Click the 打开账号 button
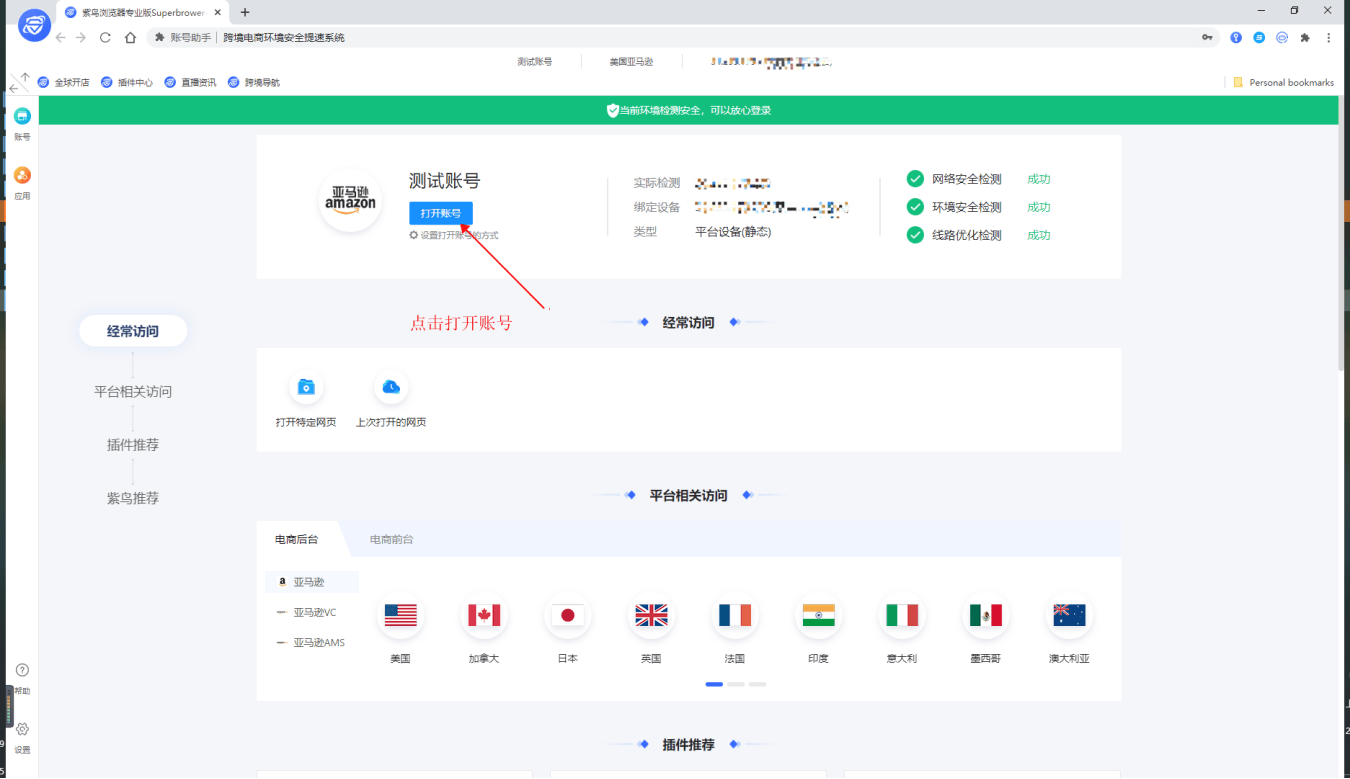This screenshot has width=1350, height=779. [x=440, y=212]
